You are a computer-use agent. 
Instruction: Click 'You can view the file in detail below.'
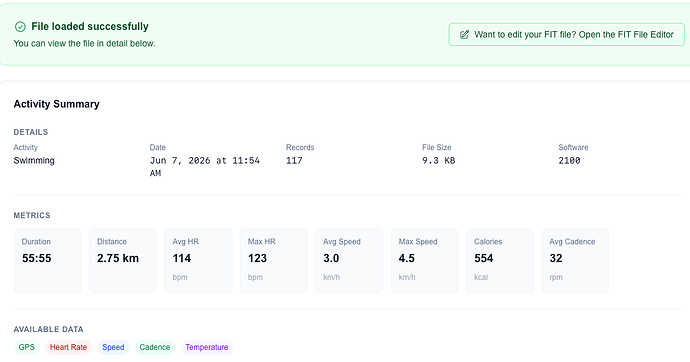tap(84, 44)
